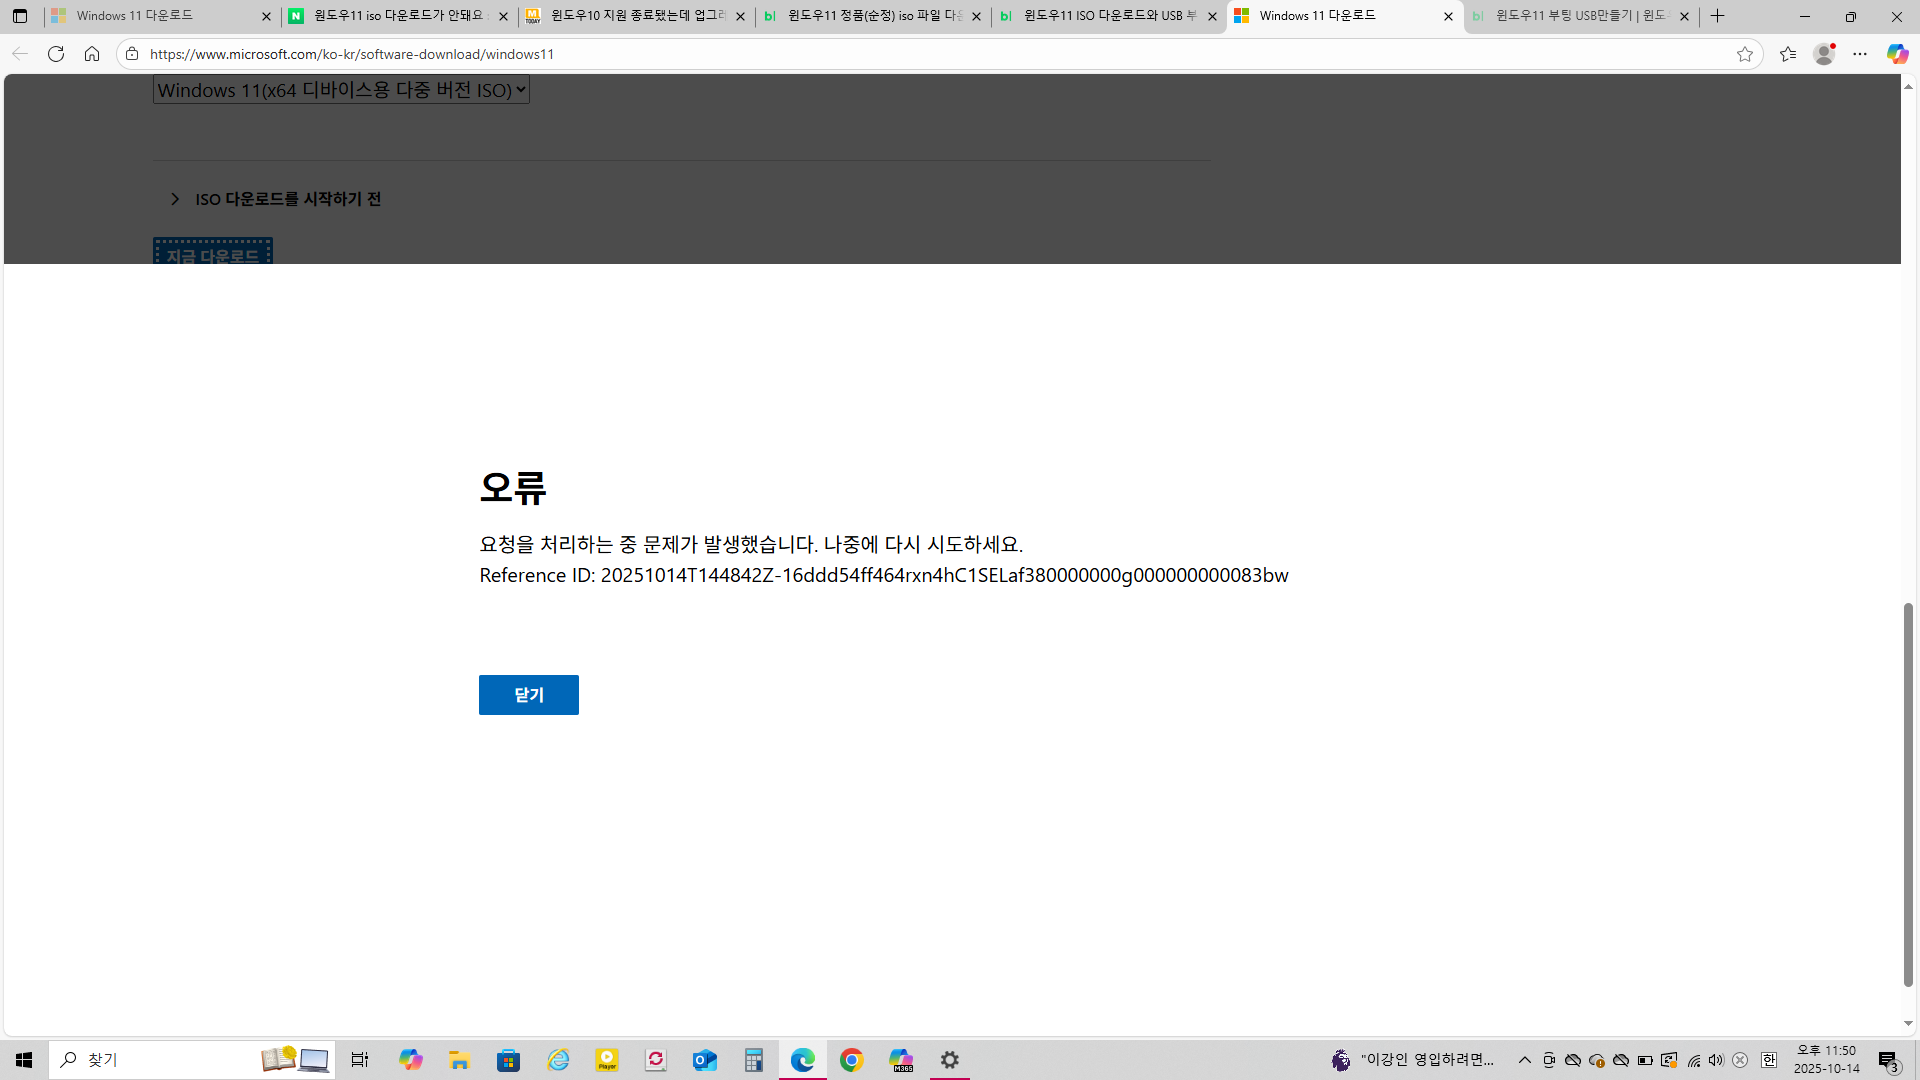Image resolution: width=1920 pixels, height=1080 pixels.
Task: Open the volume control in tray
Action: click(x=1716, y=1060)
